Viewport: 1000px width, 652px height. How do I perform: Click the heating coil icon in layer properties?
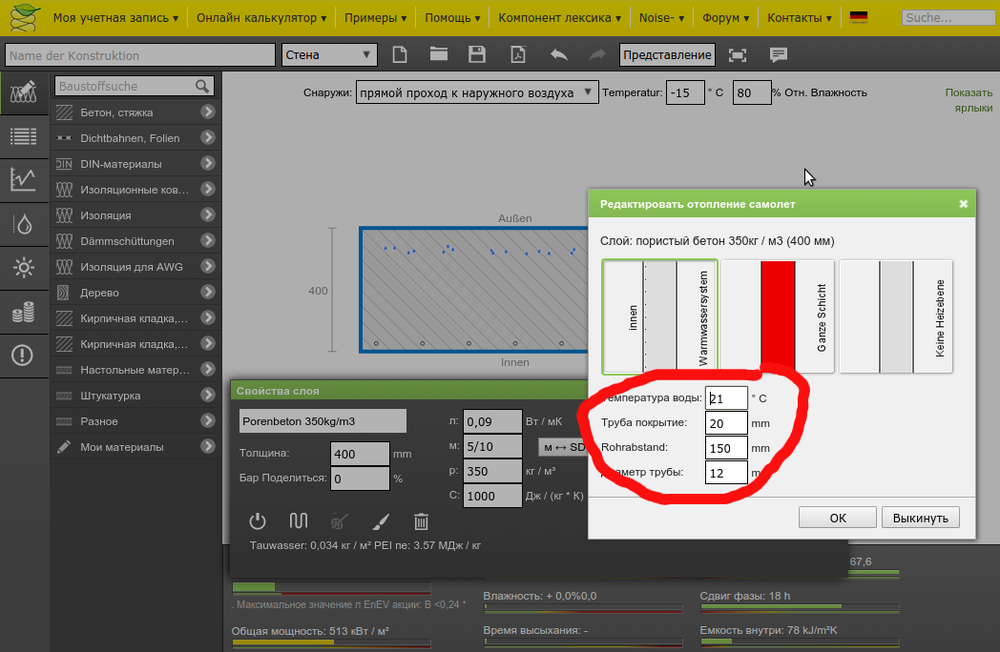(x=298, y=521)
